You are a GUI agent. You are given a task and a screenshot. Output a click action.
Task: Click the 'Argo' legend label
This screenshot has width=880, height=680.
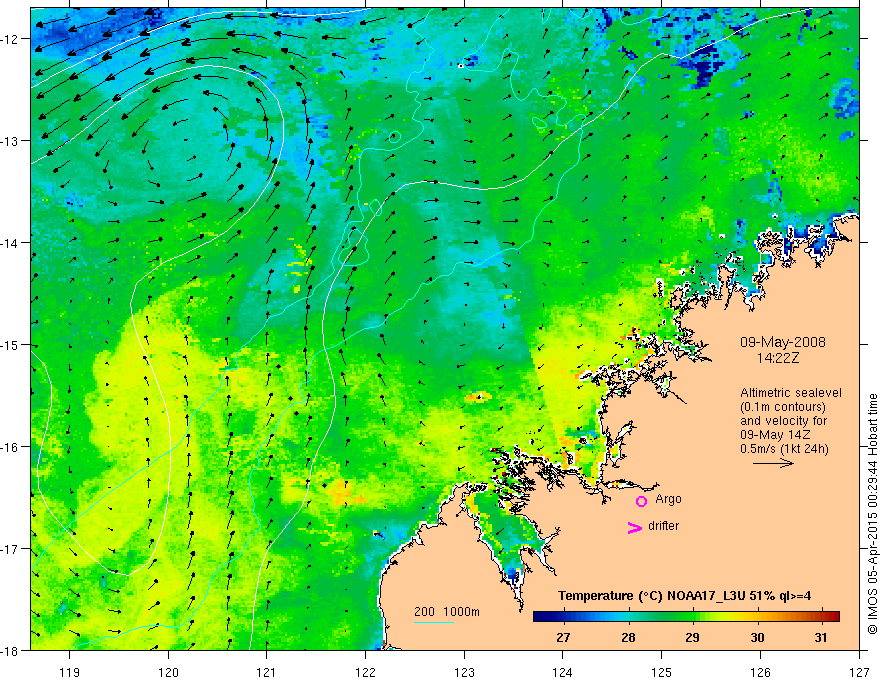[668, 499]
